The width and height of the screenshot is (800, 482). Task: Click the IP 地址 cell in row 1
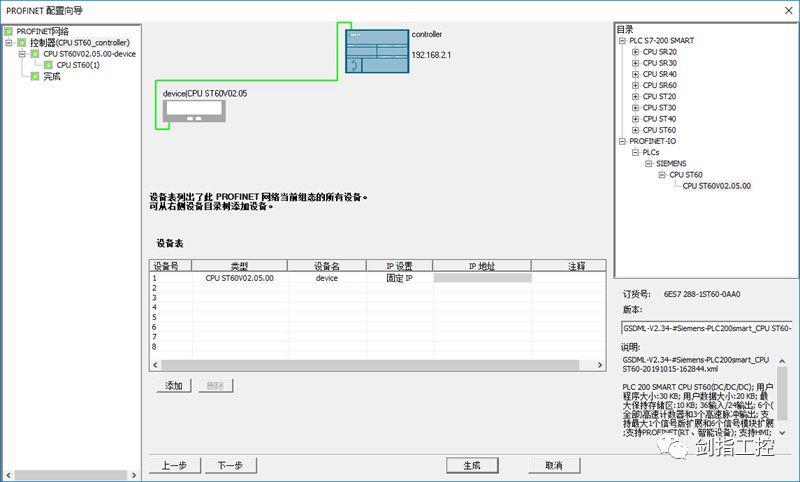(x=482, y=278)
